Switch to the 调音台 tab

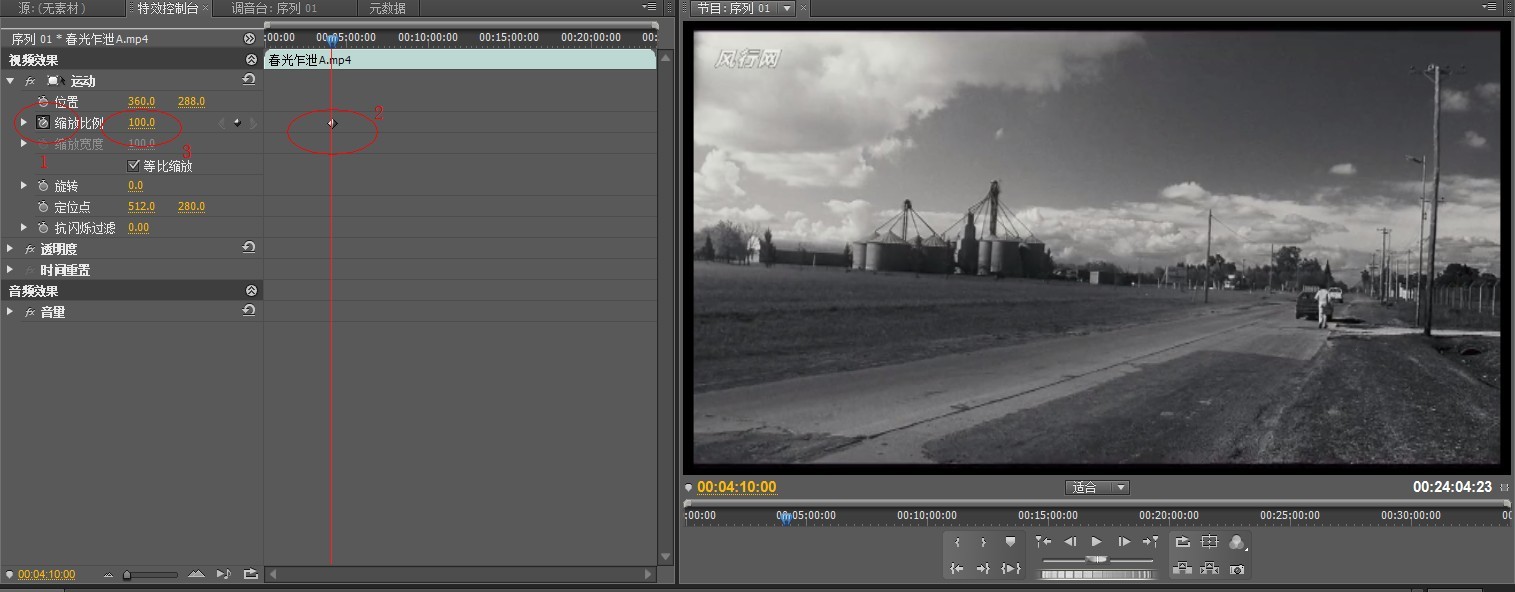(x=273, y=8)
